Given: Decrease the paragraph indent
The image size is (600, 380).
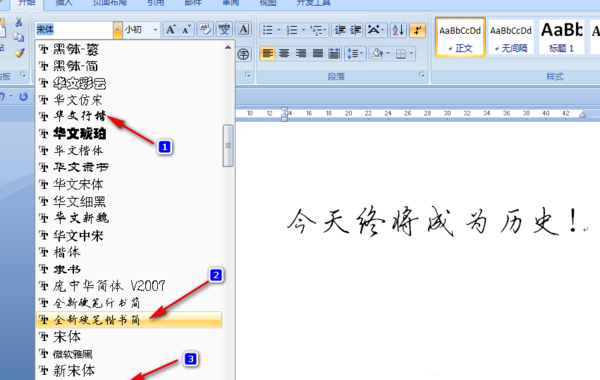Looking at the screenshot, I should click(x=339, y=30).
